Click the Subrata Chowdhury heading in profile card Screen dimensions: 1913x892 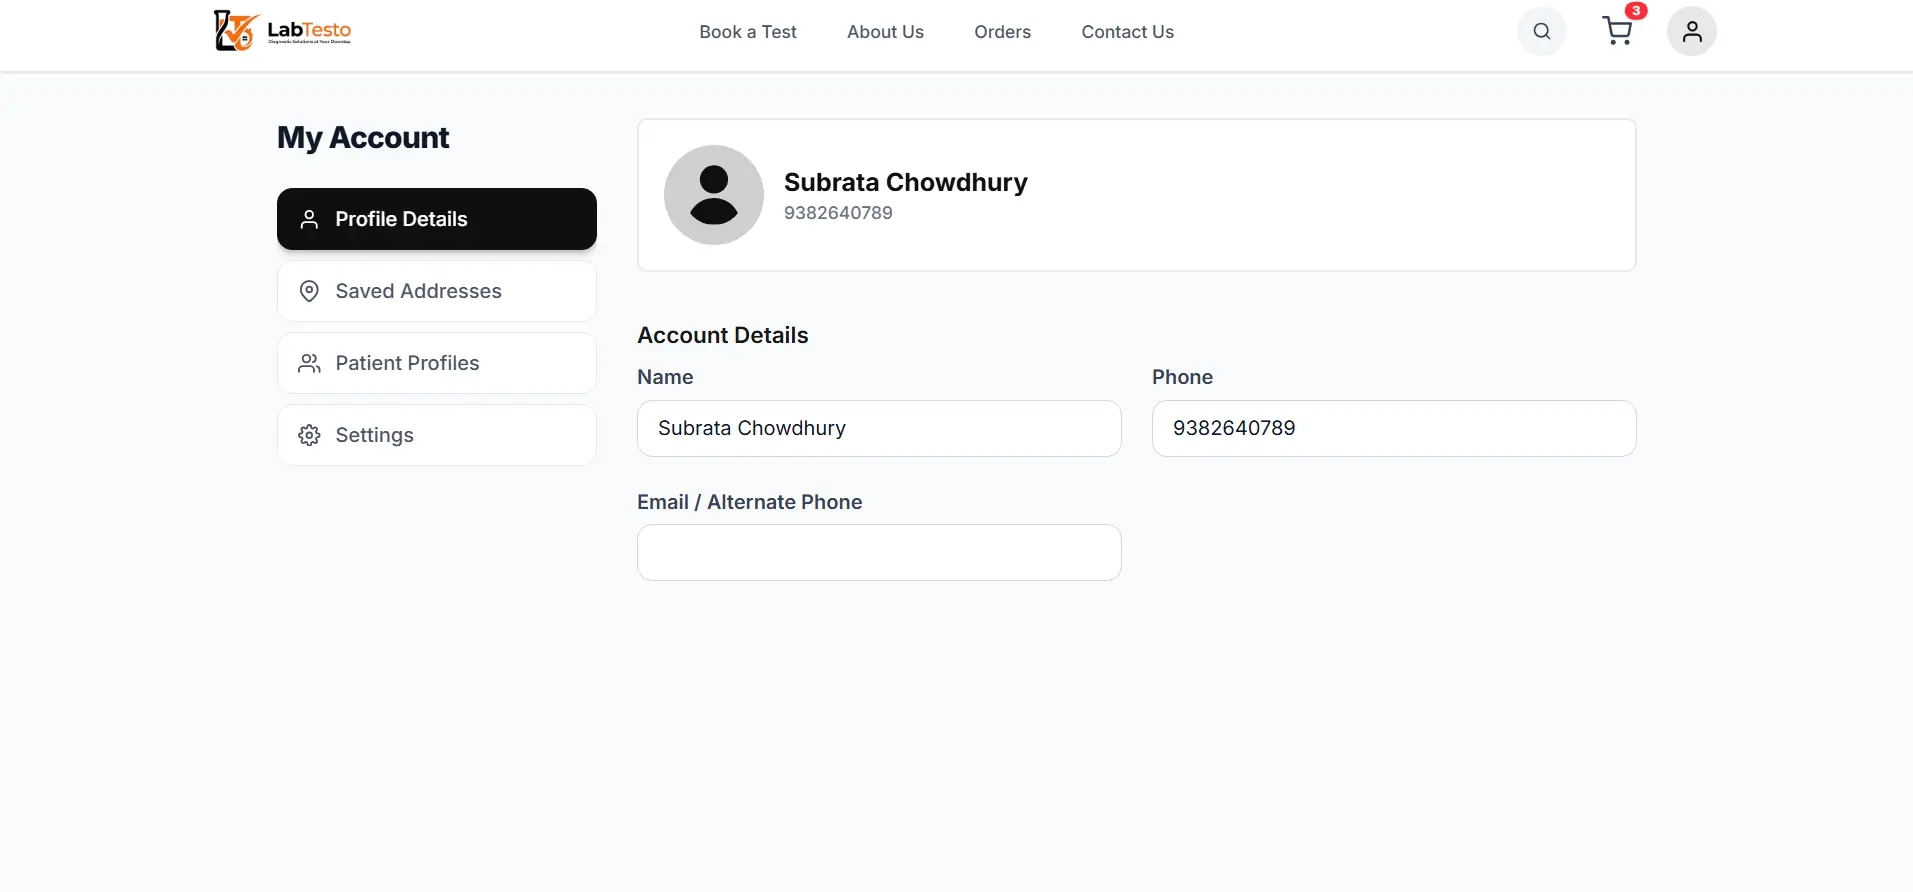(905, 182)
